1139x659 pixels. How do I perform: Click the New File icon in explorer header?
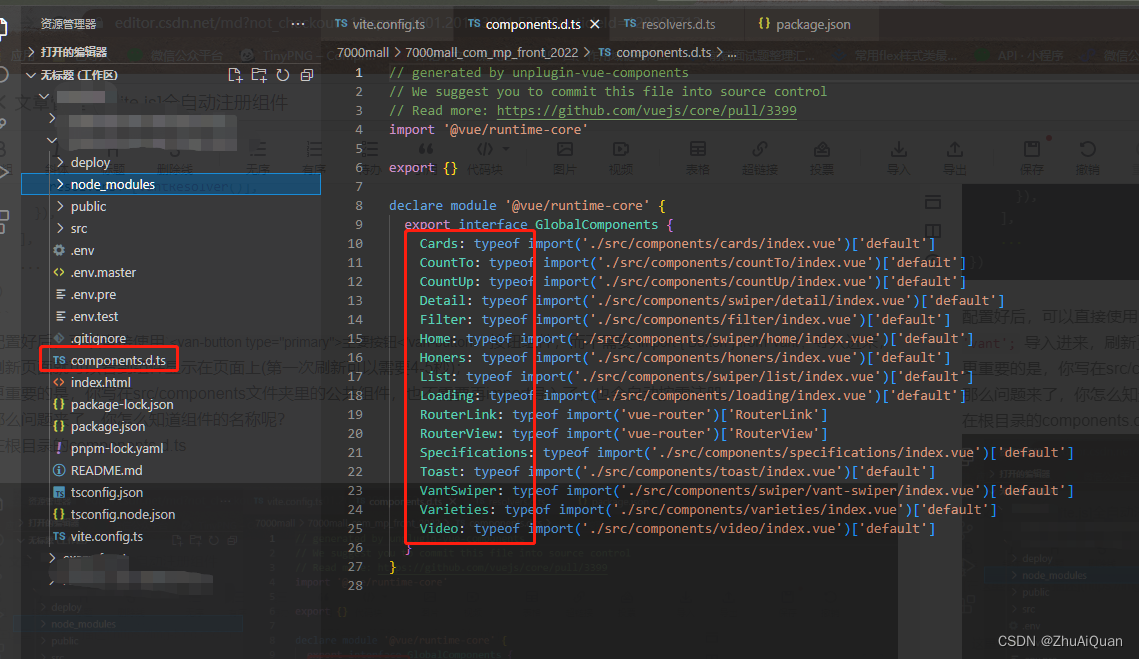coord(235,75)
